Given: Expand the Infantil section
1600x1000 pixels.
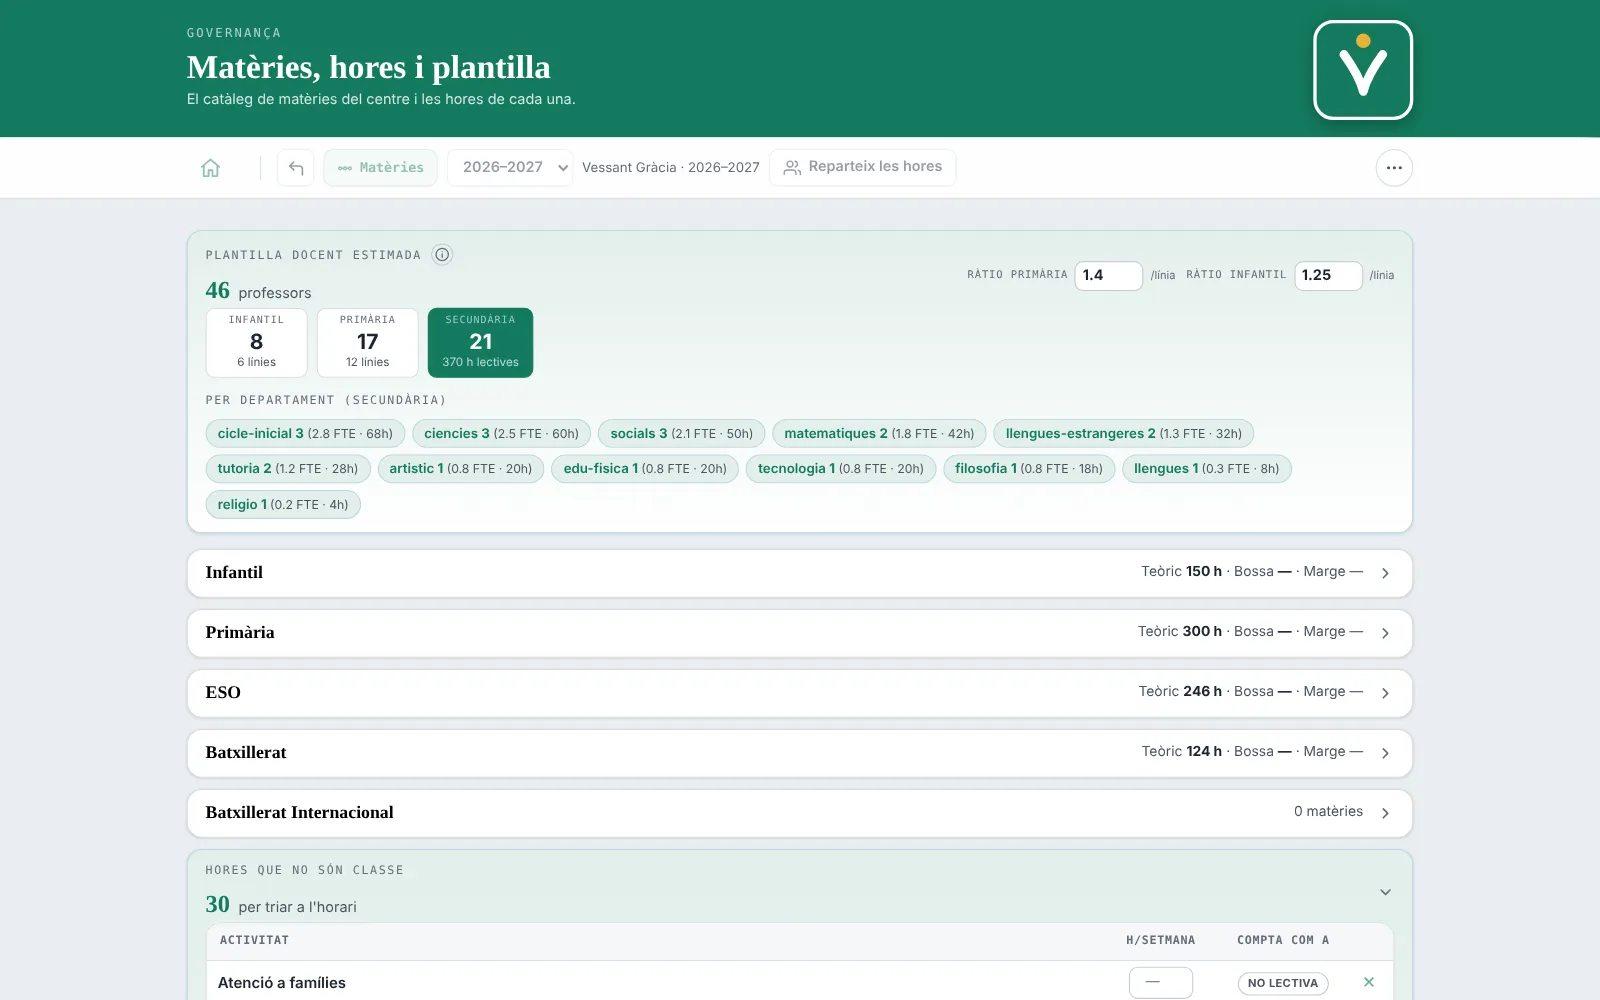Looking at the screenshot, I should (x=800, y=573).
